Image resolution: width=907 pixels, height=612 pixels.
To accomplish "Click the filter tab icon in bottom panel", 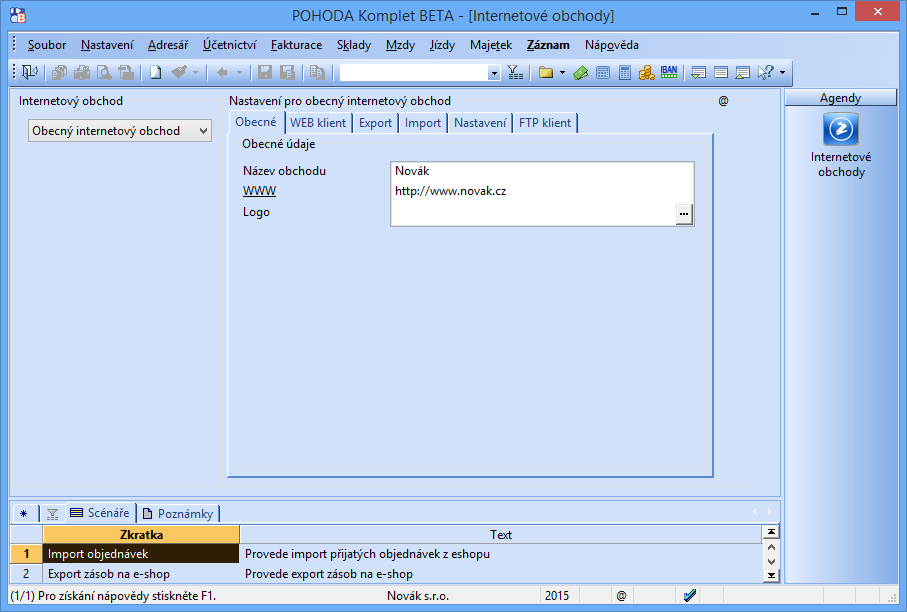I will pyautogui.click(x=53, y=514).
